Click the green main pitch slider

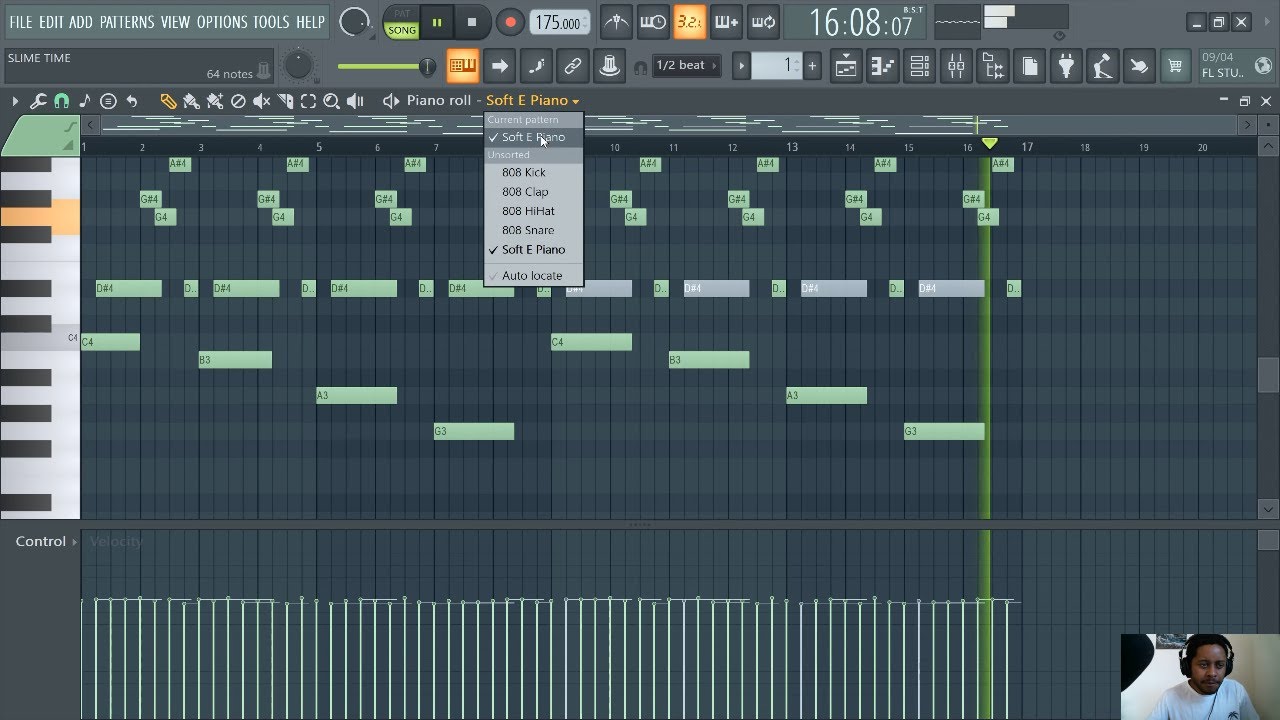click(x=386, y=67)
